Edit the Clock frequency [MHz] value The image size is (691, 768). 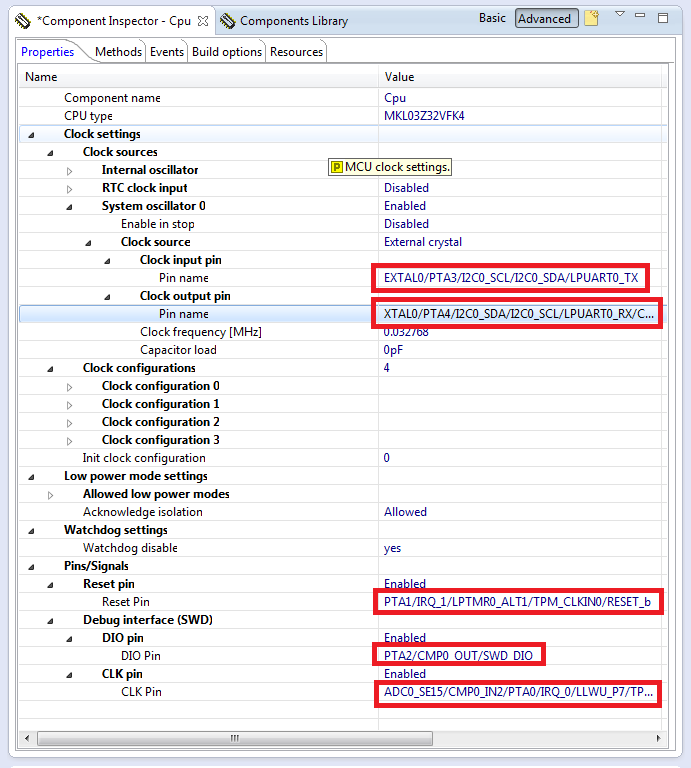[x=406, y=333]
